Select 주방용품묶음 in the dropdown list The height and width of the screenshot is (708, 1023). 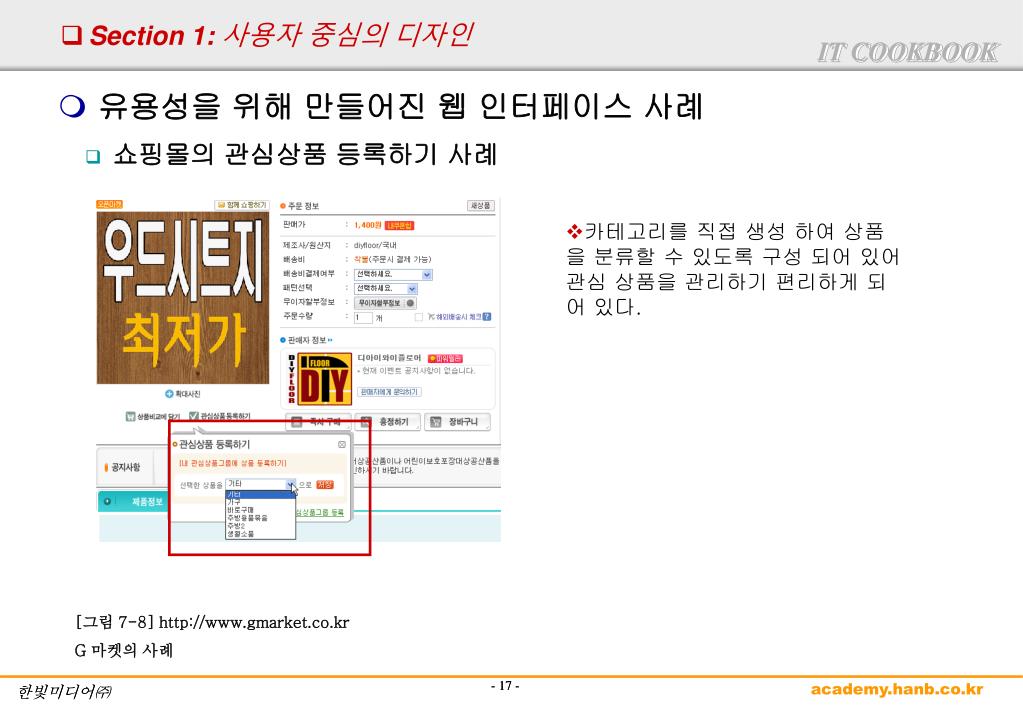point(260,517)
